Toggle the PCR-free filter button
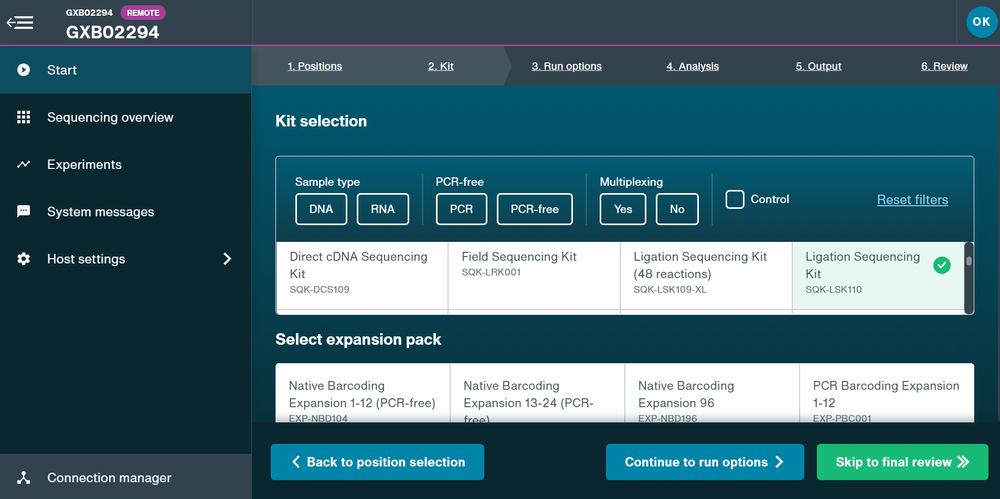This screenshot has height=499, width=1000. click(534, 209)
